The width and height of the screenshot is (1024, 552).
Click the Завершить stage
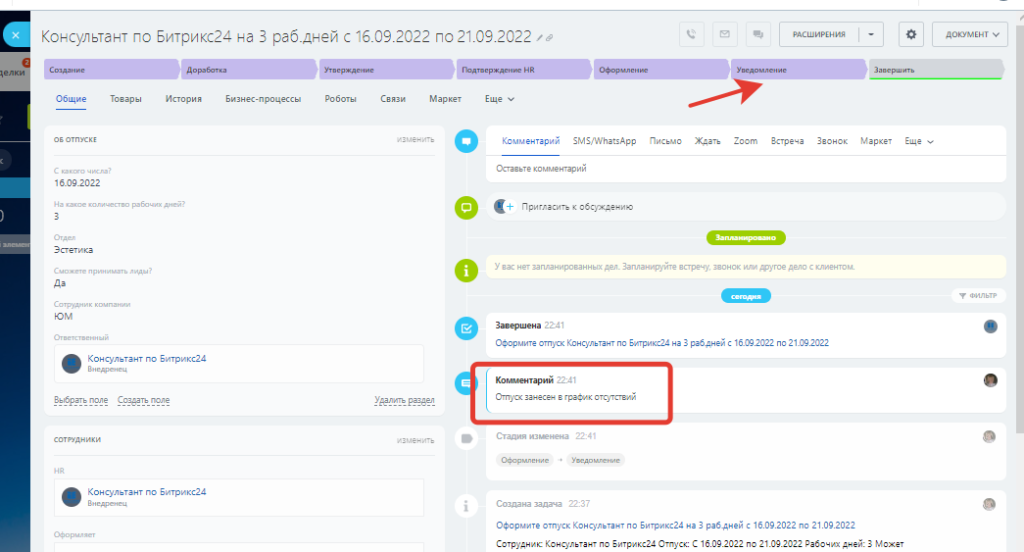936,69
